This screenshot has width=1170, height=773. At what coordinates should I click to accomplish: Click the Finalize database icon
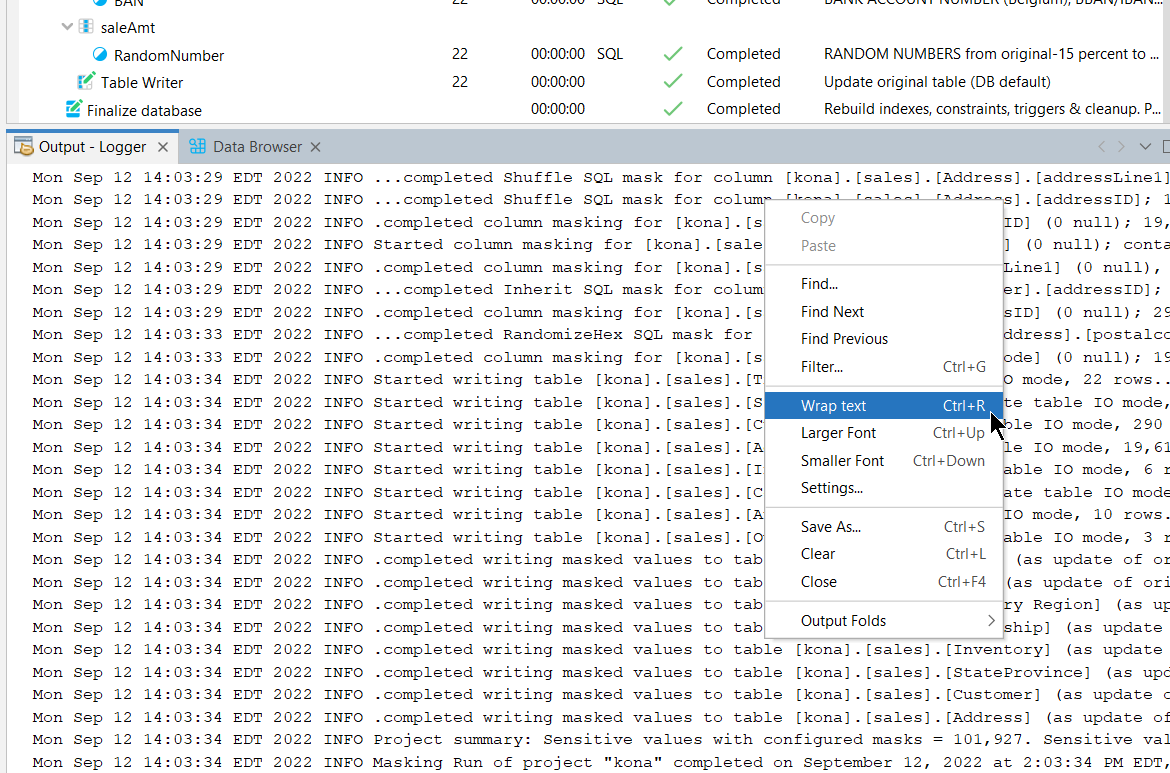pyautogui.click(x=73, y=109)
